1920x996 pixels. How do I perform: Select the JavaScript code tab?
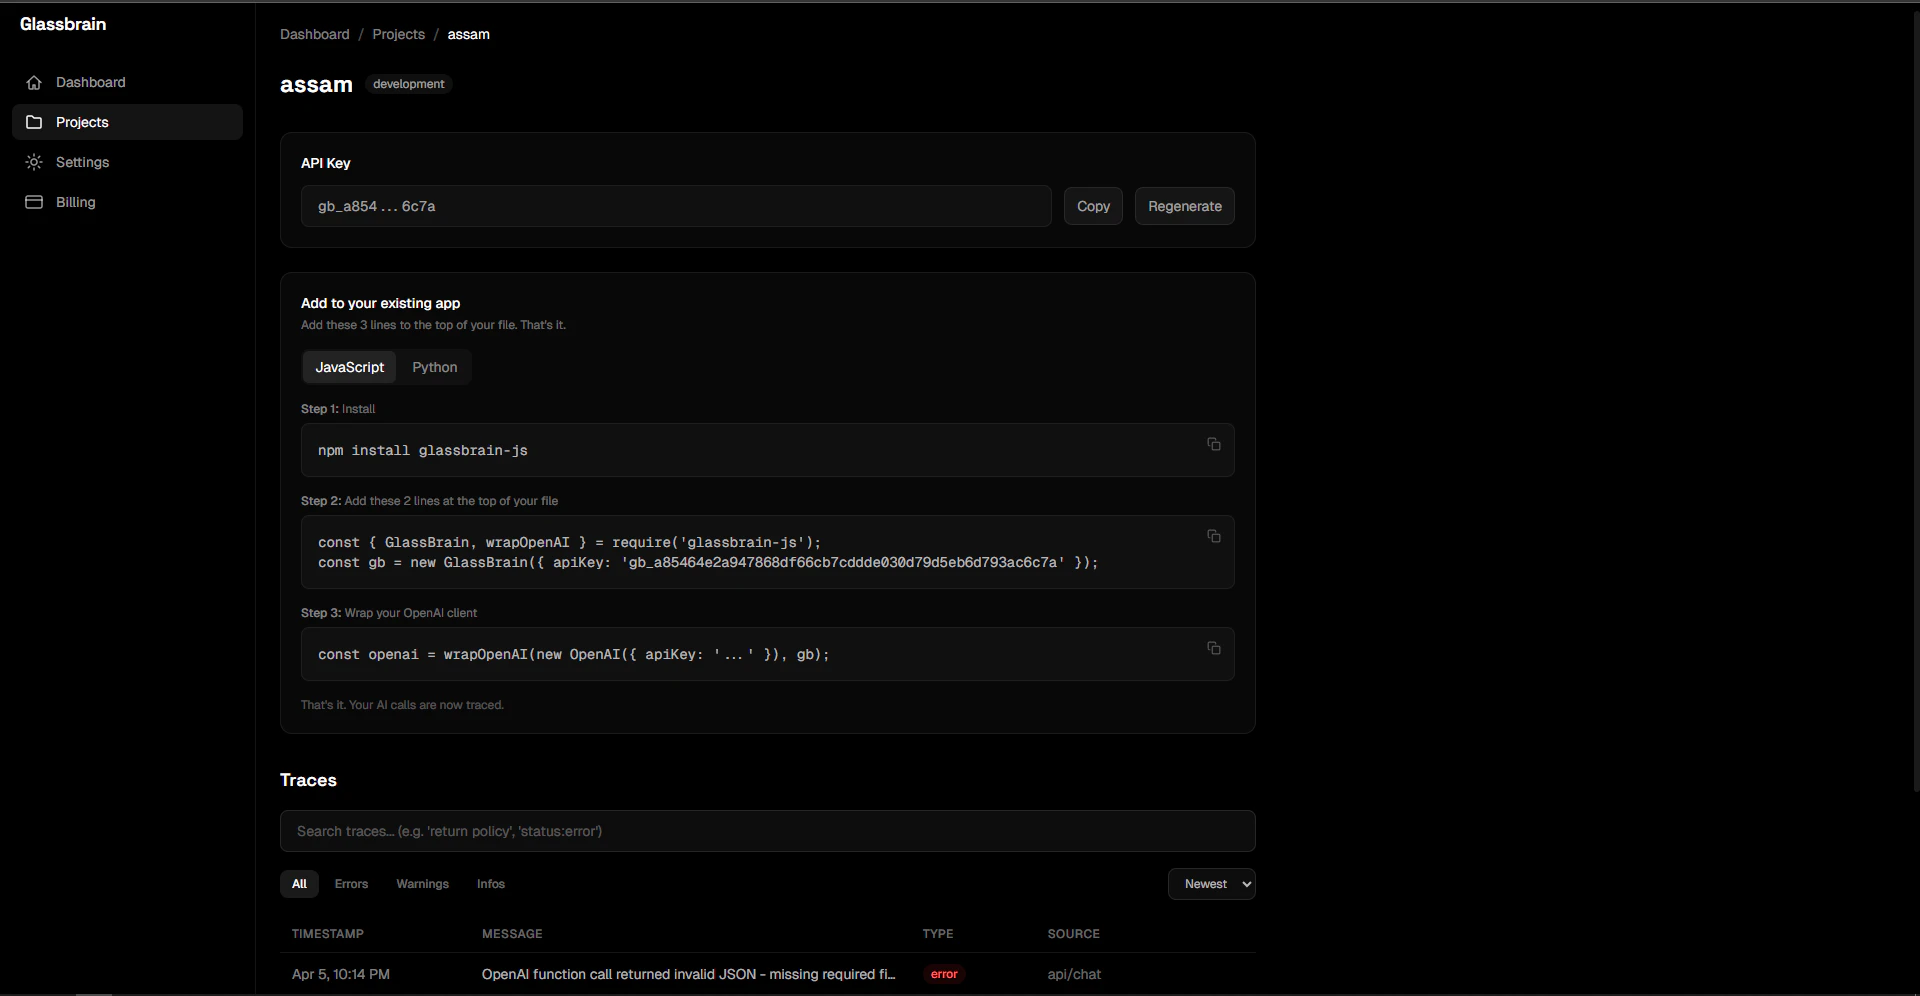349,367
